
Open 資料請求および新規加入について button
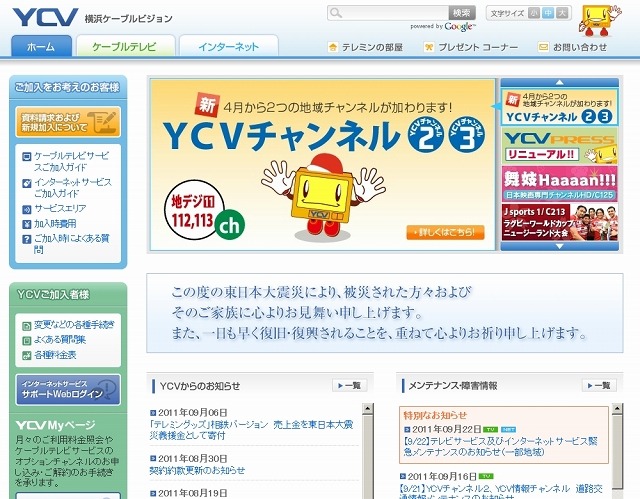pyautogui.click(x=68, y=122)
